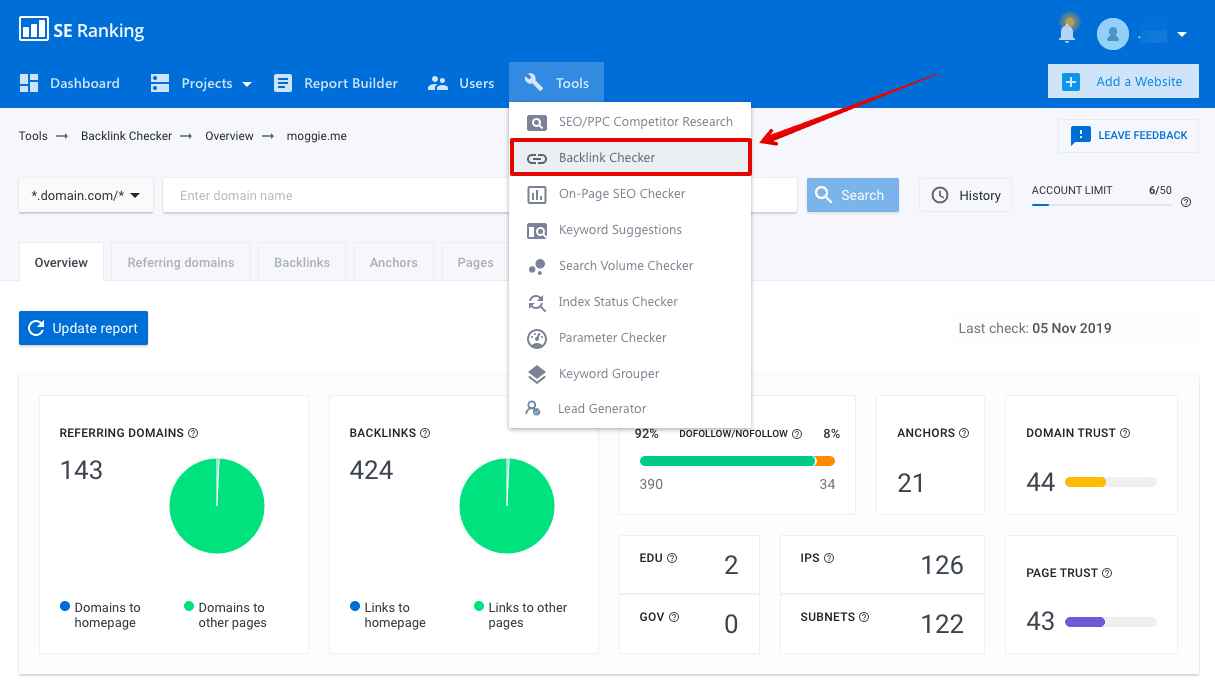Click Links to other pages legend
Image resolution: width=1215 pixels, height=686 pixels.
point(520,615)
